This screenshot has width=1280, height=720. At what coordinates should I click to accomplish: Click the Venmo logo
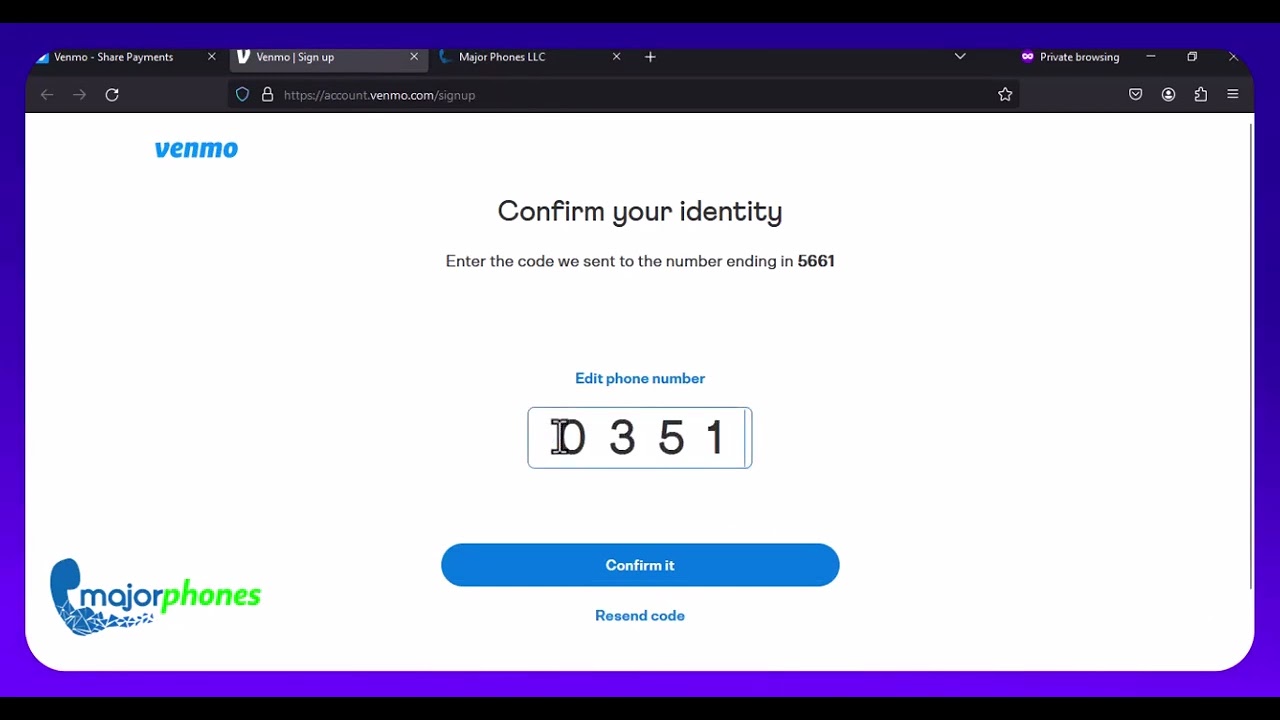pos(196,149)
